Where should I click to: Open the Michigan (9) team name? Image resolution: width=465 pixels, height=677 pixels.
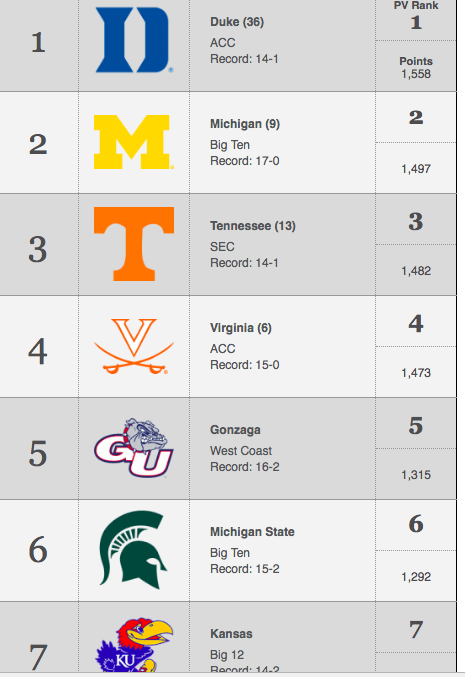(245, 124)
